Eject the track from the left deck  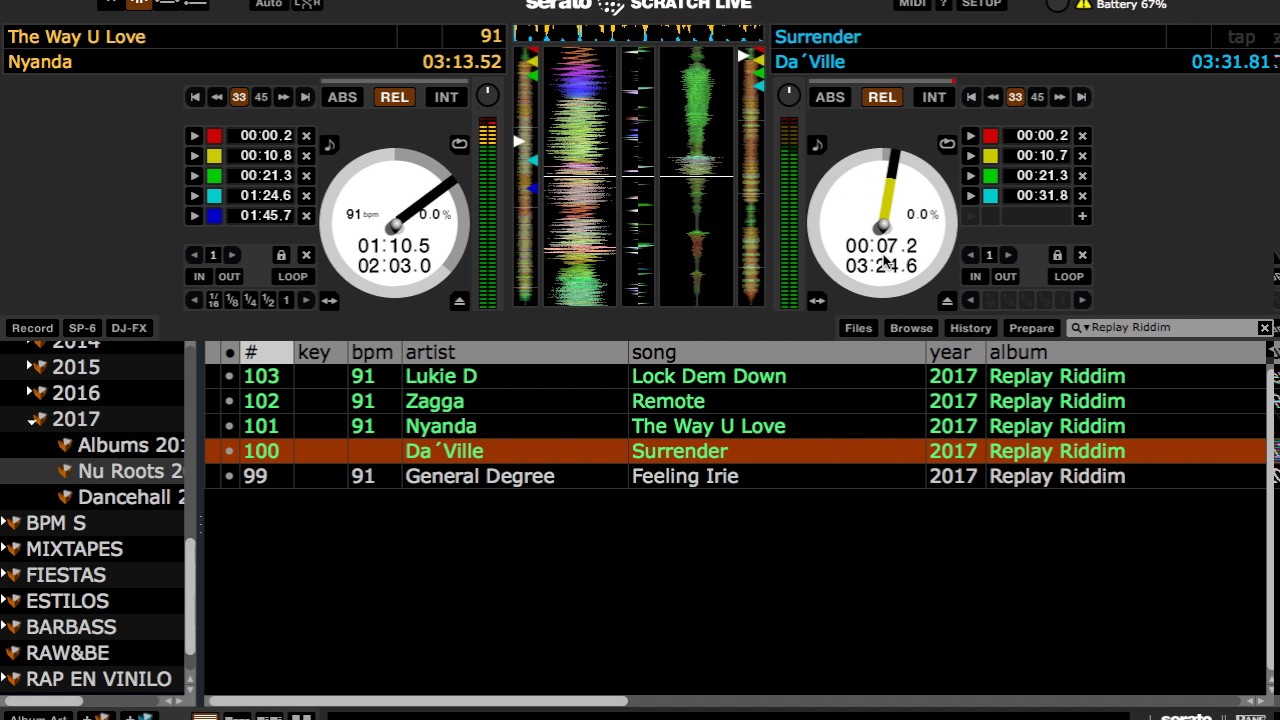point(459,300)
